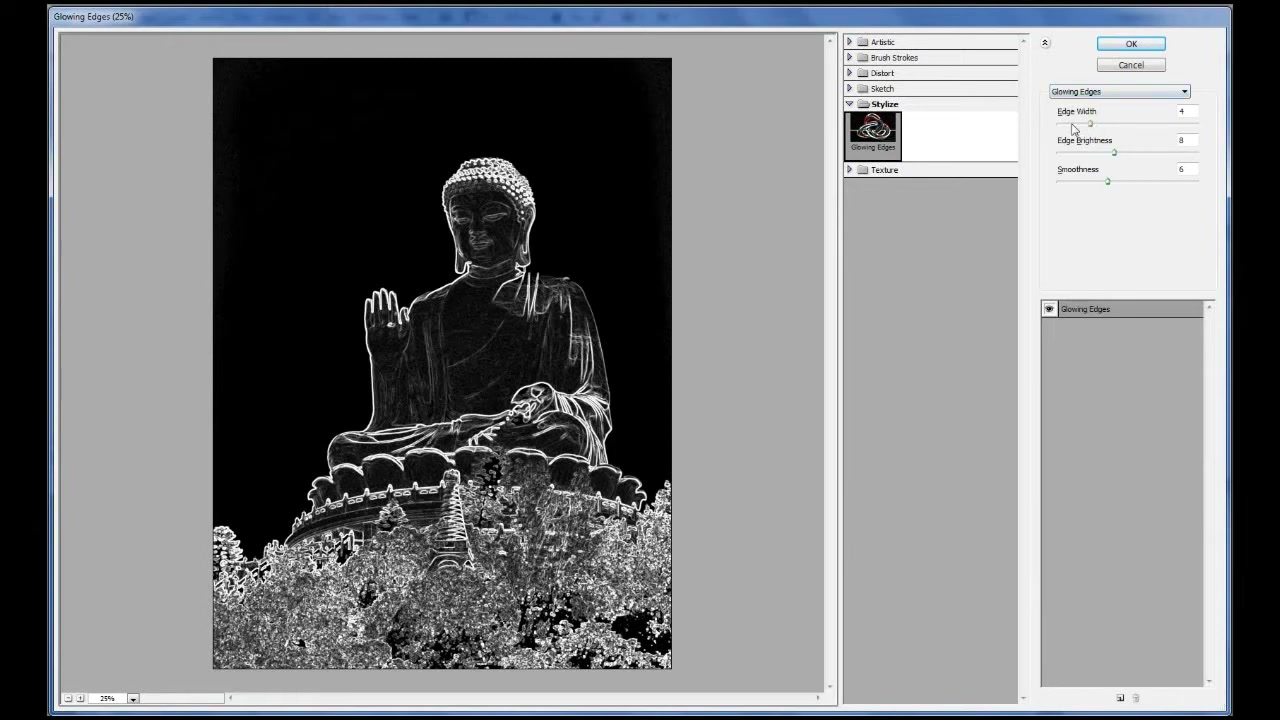Click the preview horizontal scrollbar left arrow
This screenshot has height=720, width=1280.
click(x=231, y=698)
